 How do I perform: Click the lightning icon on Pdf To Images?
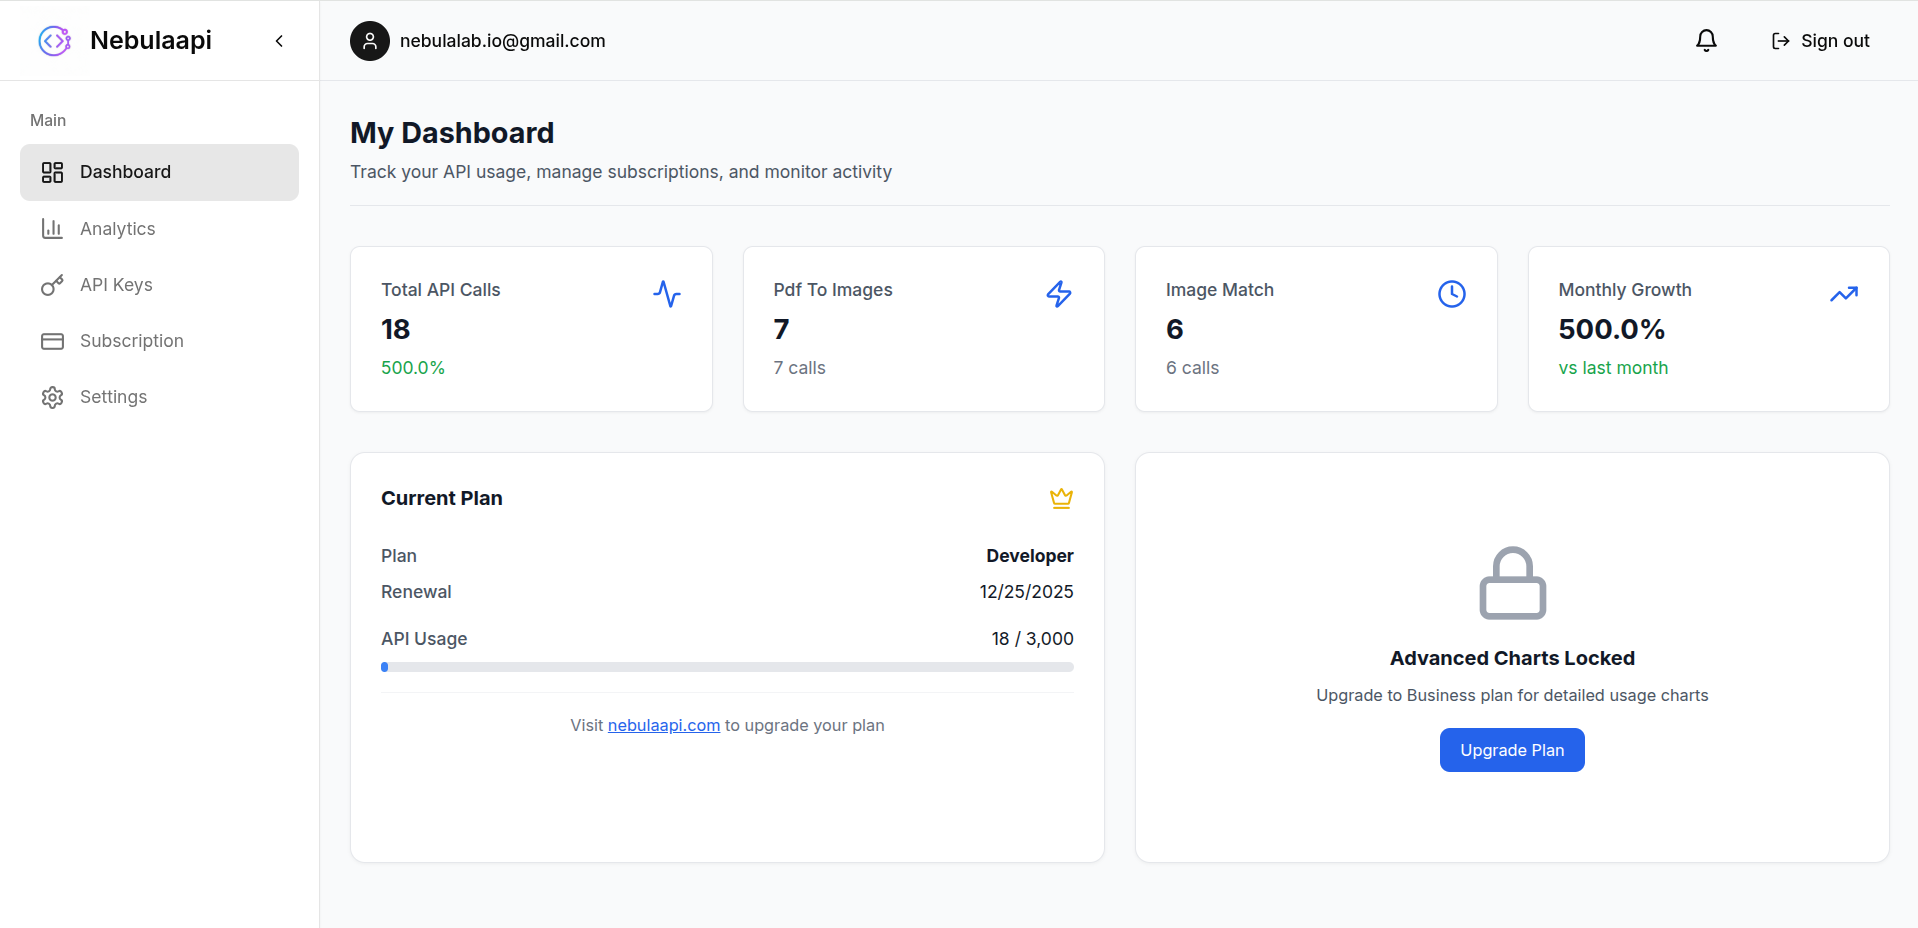(1058, 293)
